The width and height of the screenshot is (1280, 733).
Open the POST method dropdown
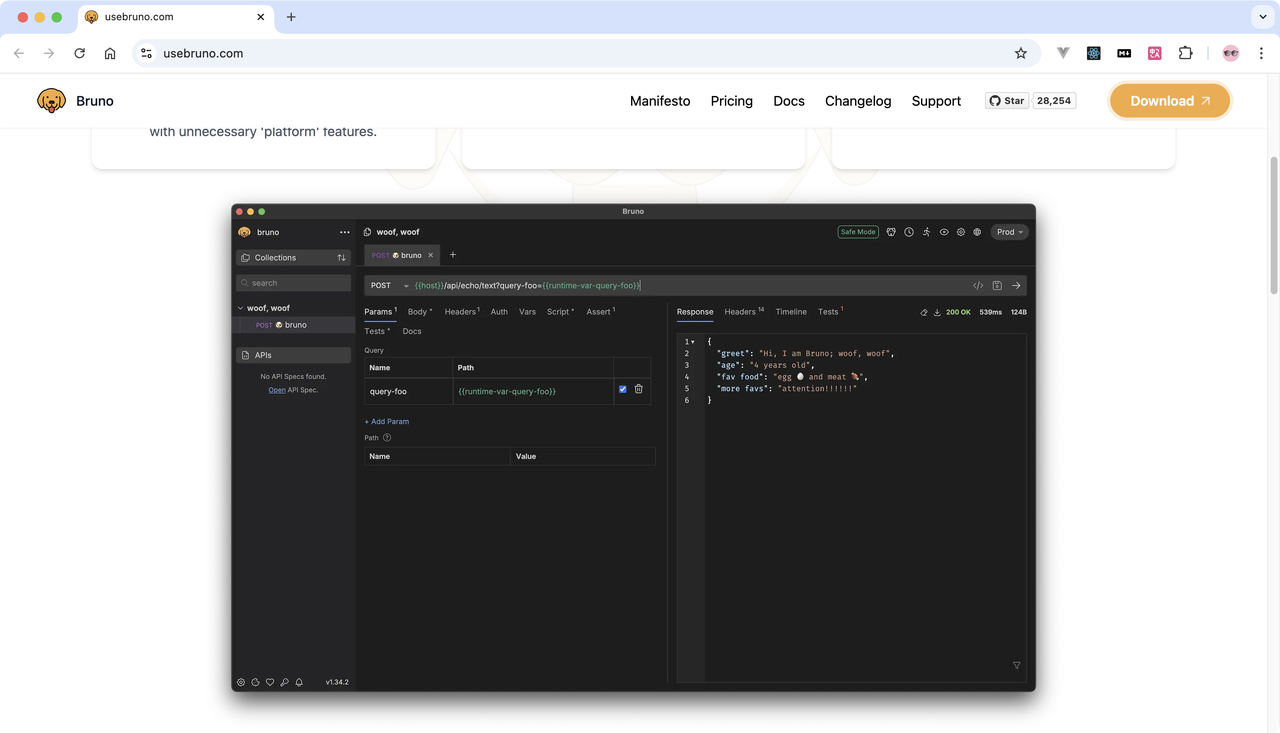390,286
